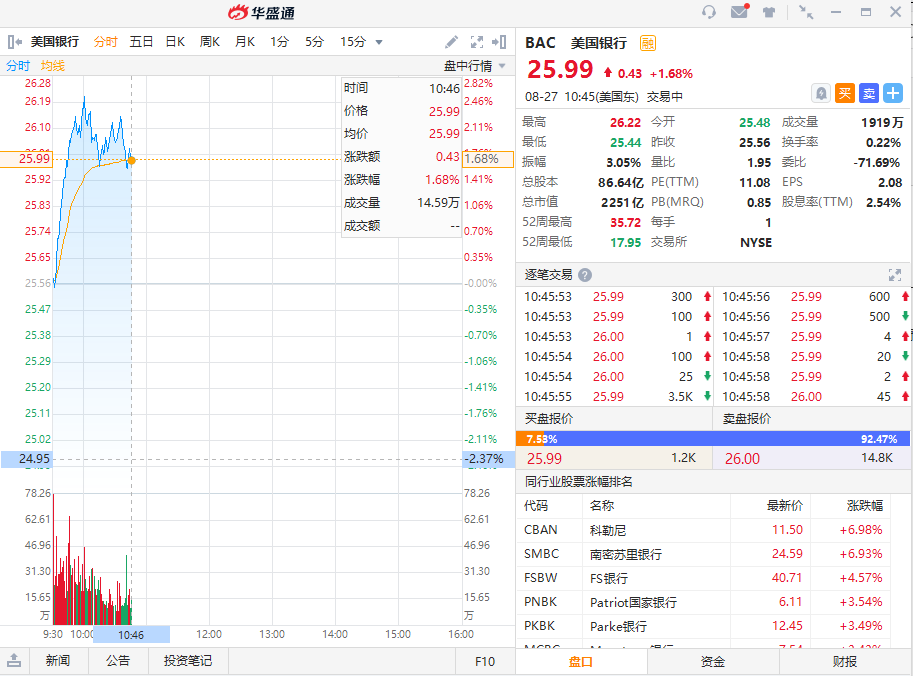Toggle the 分时 line legend
The height and width of the screenshot is (676, 913).
click(x=18, y=66)
